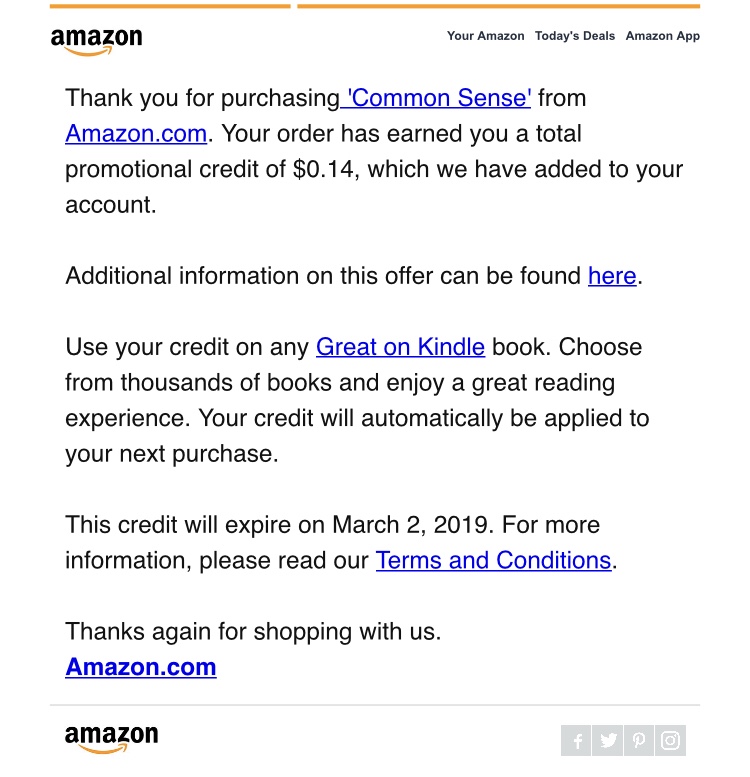Open the Instagram social icon

[671, 741]
